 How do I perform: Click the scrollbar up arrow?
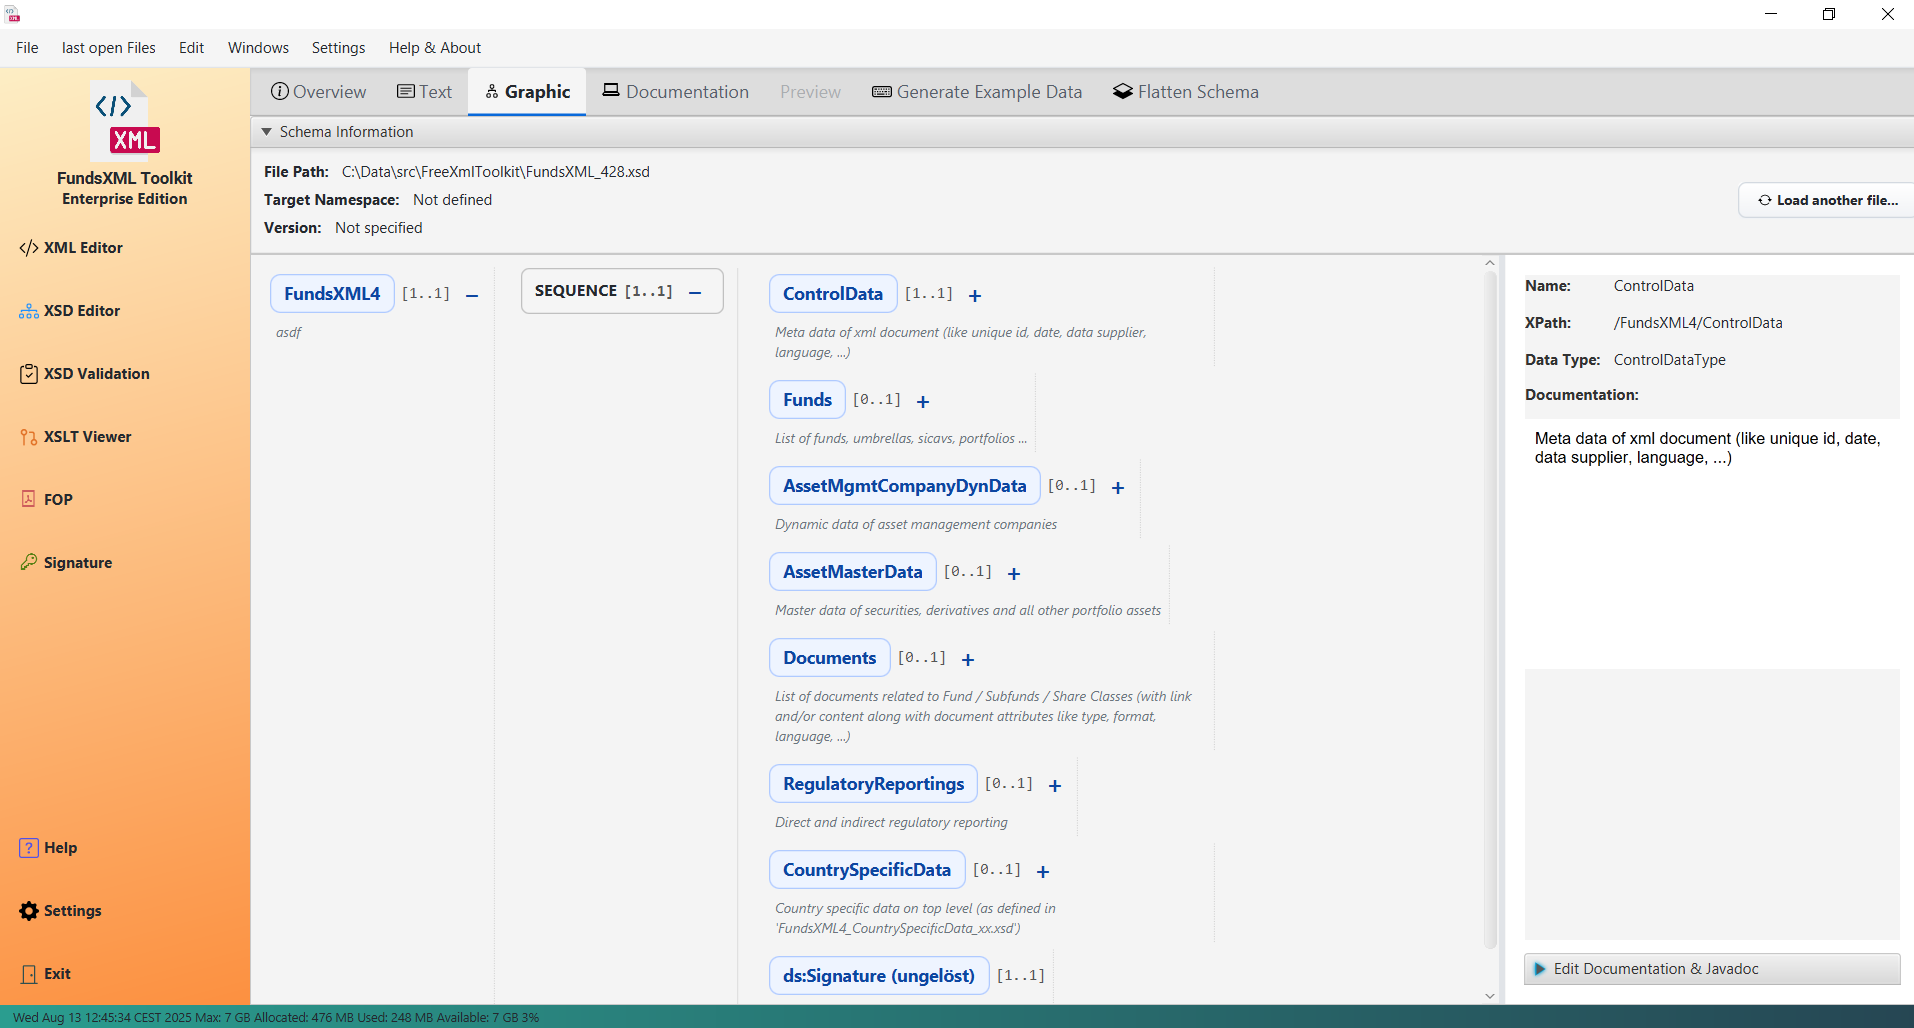(1490, 263)
